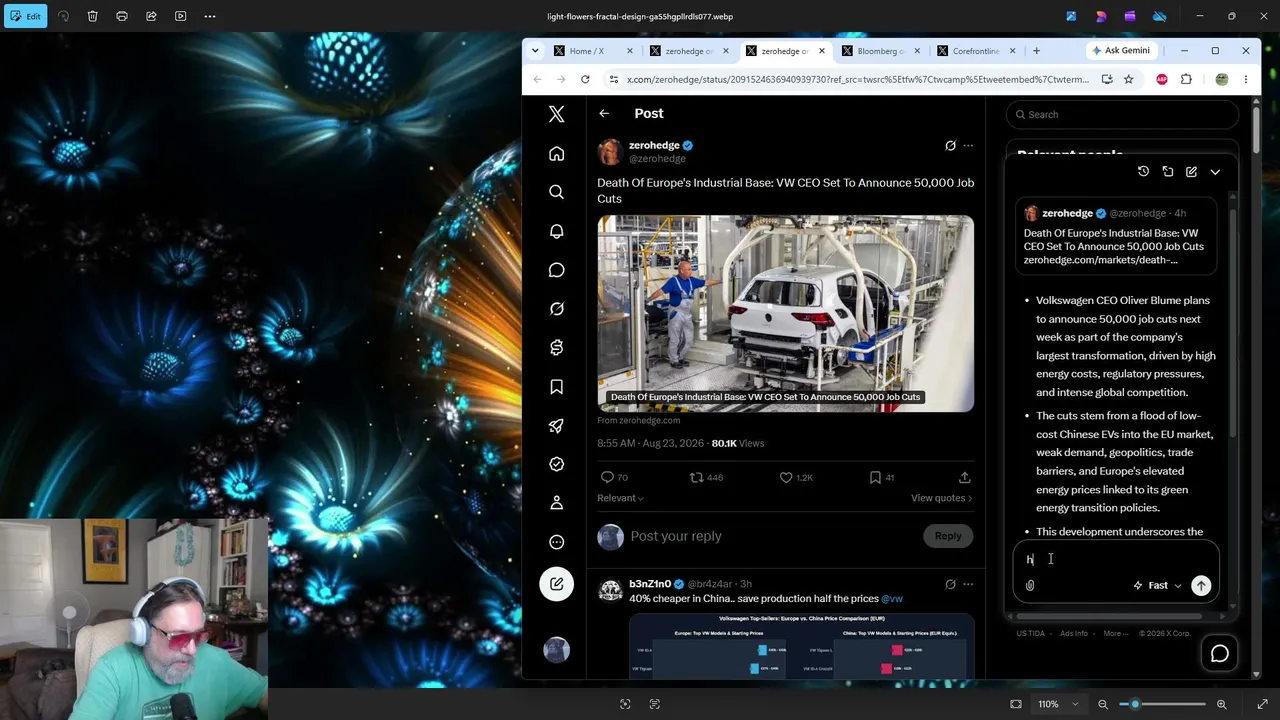
Task: Open the rocket icon in X sidebar
Action: [557, 426]
